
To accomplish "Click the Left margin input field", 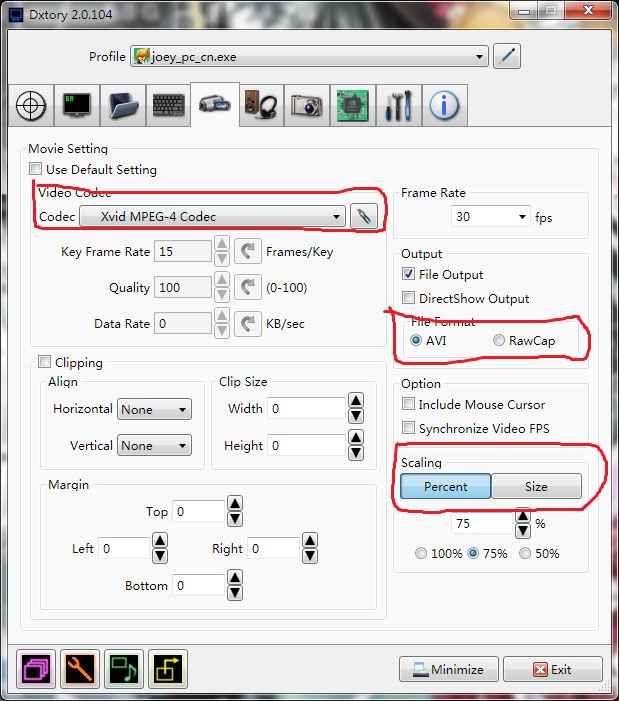I will click(x=125, y=549).
